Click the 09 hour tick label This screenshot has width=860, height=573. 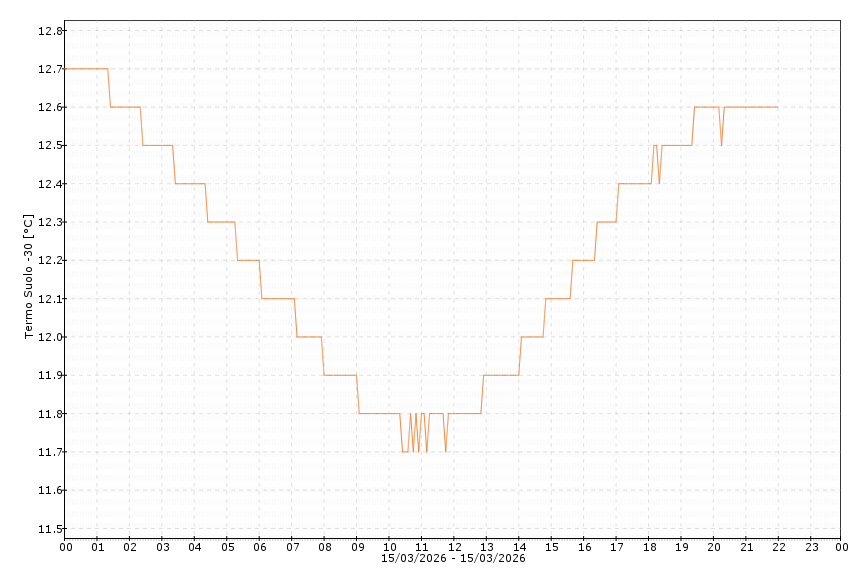357,547
